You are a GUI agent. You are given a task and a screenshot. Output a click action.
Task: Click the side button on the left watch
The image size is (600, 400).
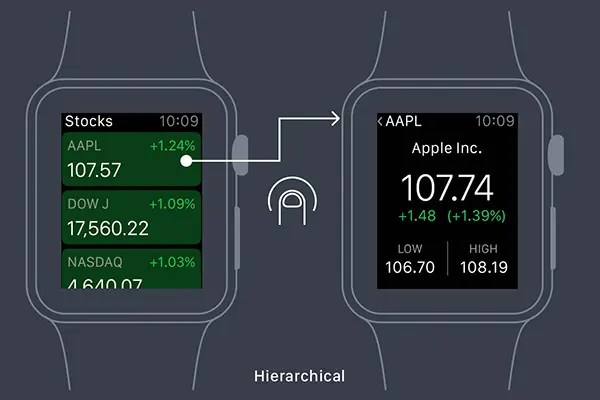[237, 238]
